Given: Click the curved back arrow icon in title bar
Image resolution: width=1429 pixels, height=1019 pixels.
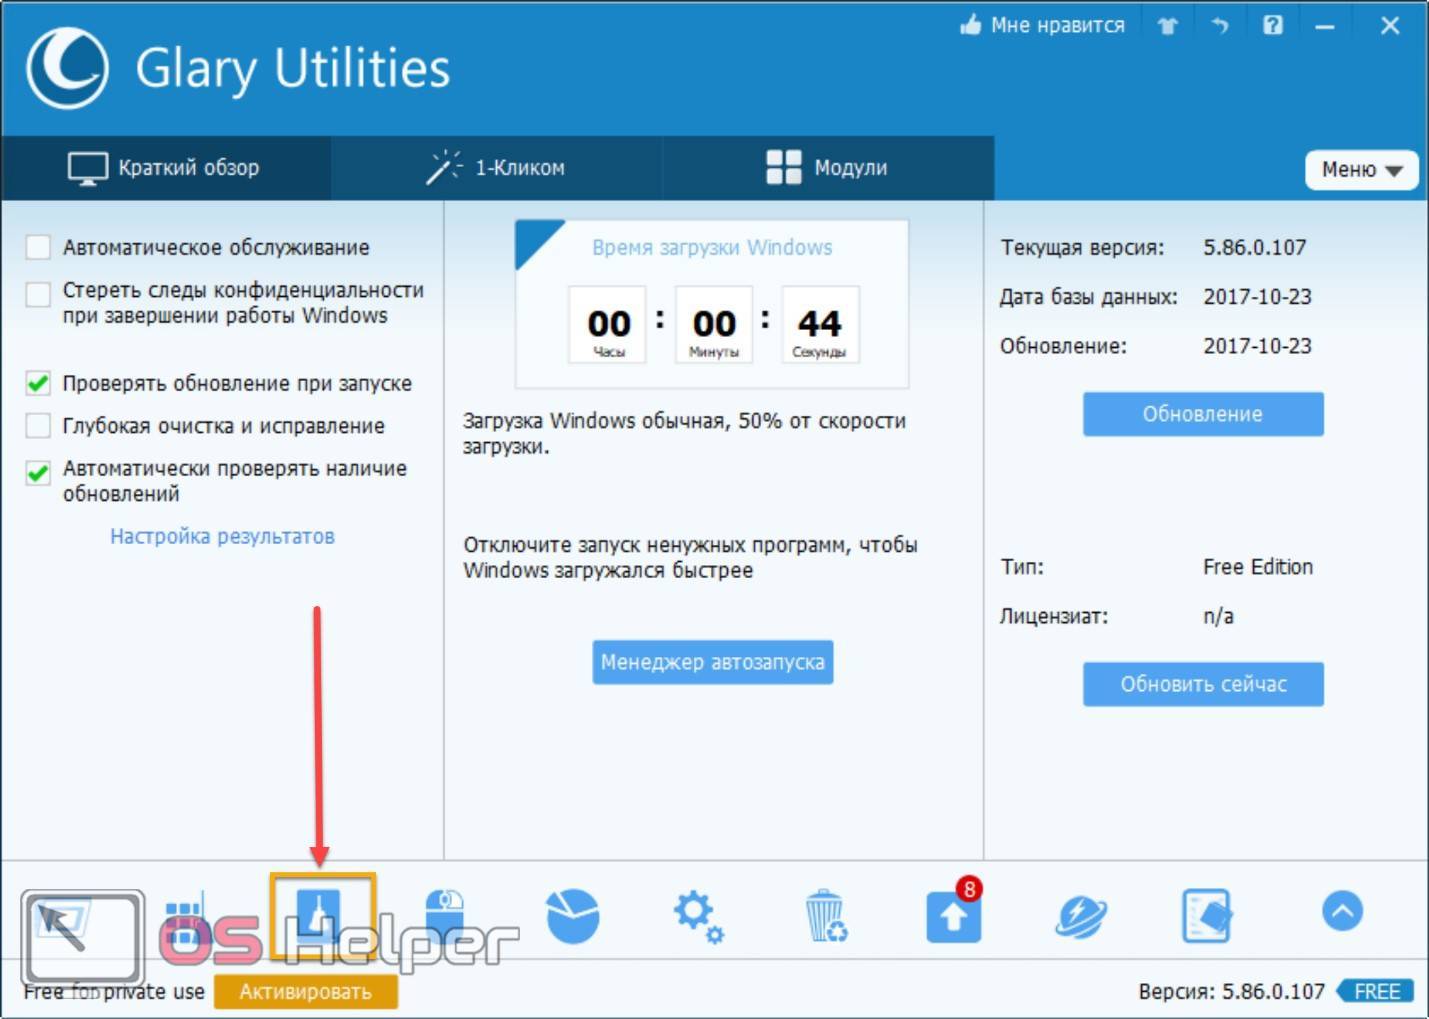Looking at the screenshot, I should (1219, 26).
